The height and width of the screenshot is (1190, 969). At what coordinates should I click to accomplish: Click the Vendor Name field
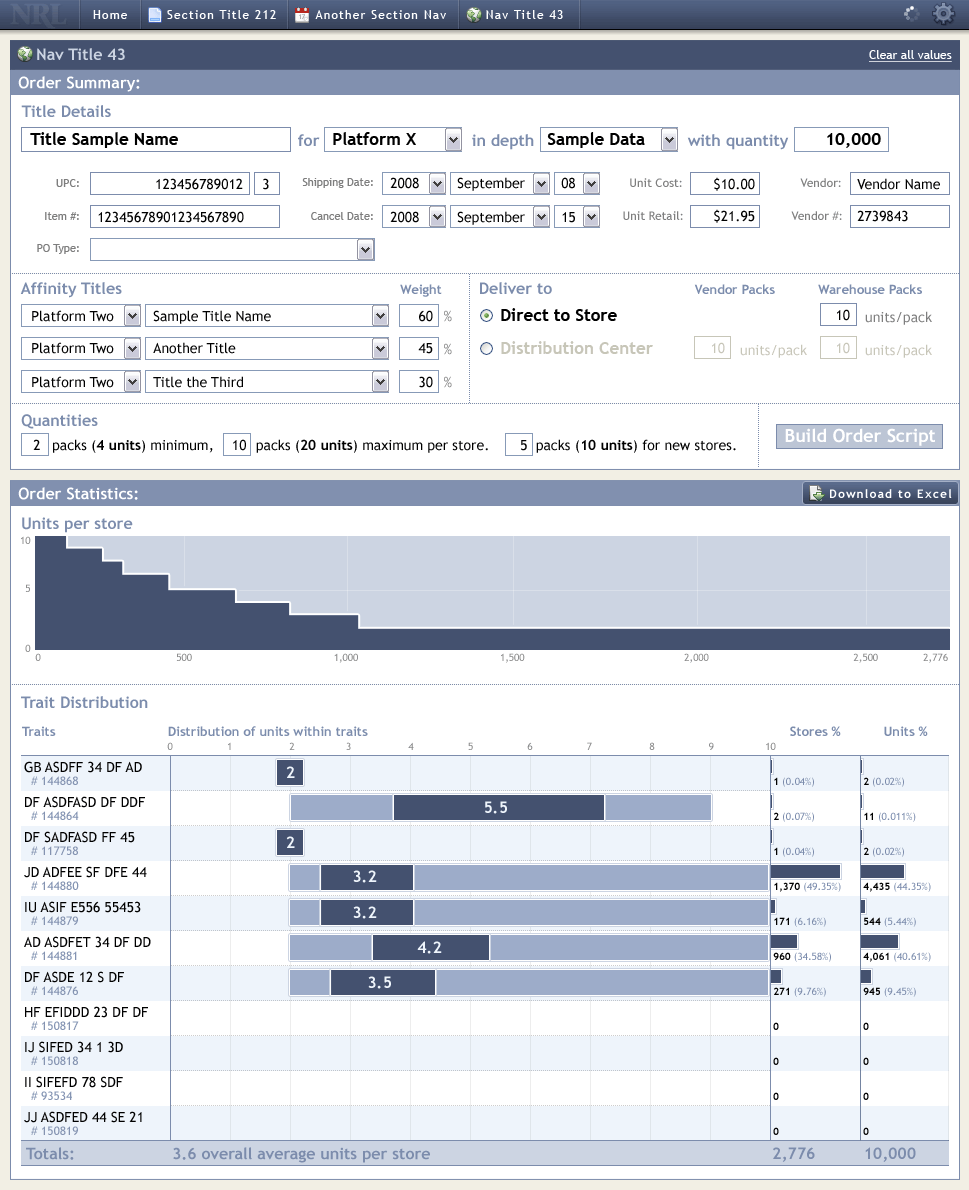coord(899,184)
